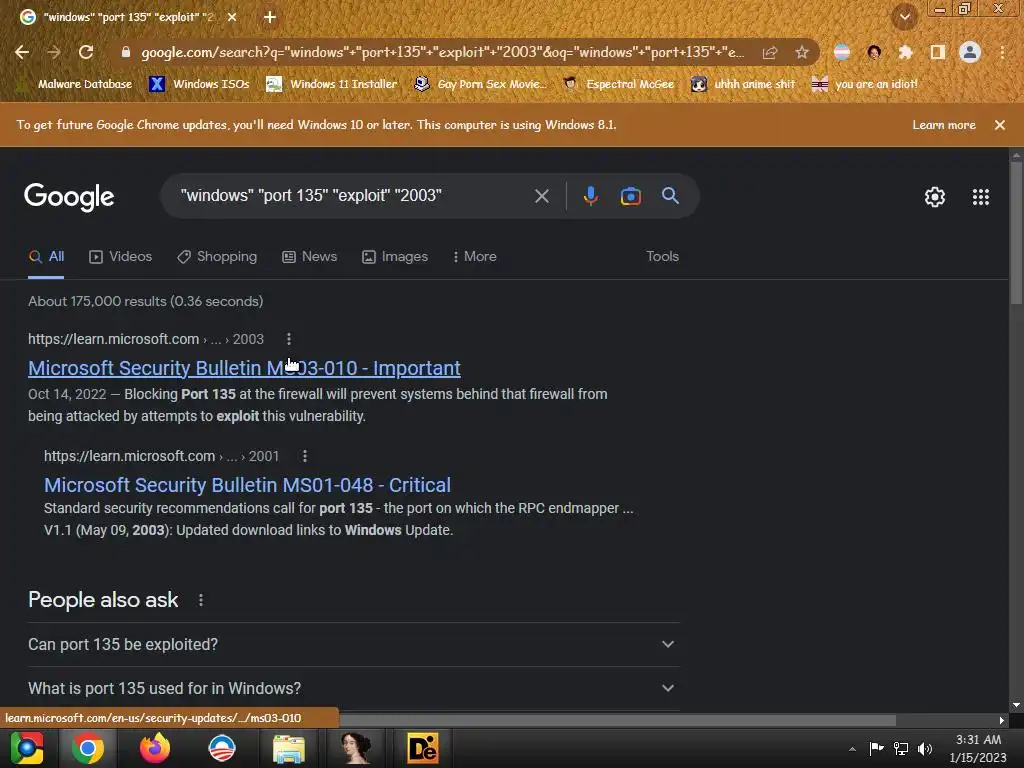This screenshot has width=1024, height=768.
Task: Expand "What is port 135 used for" question
Action: (x=354, y=688)
